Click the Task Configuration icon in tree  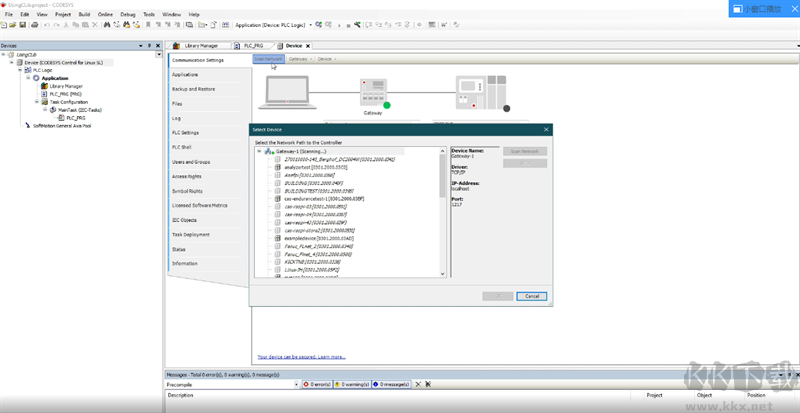[44, 101]
